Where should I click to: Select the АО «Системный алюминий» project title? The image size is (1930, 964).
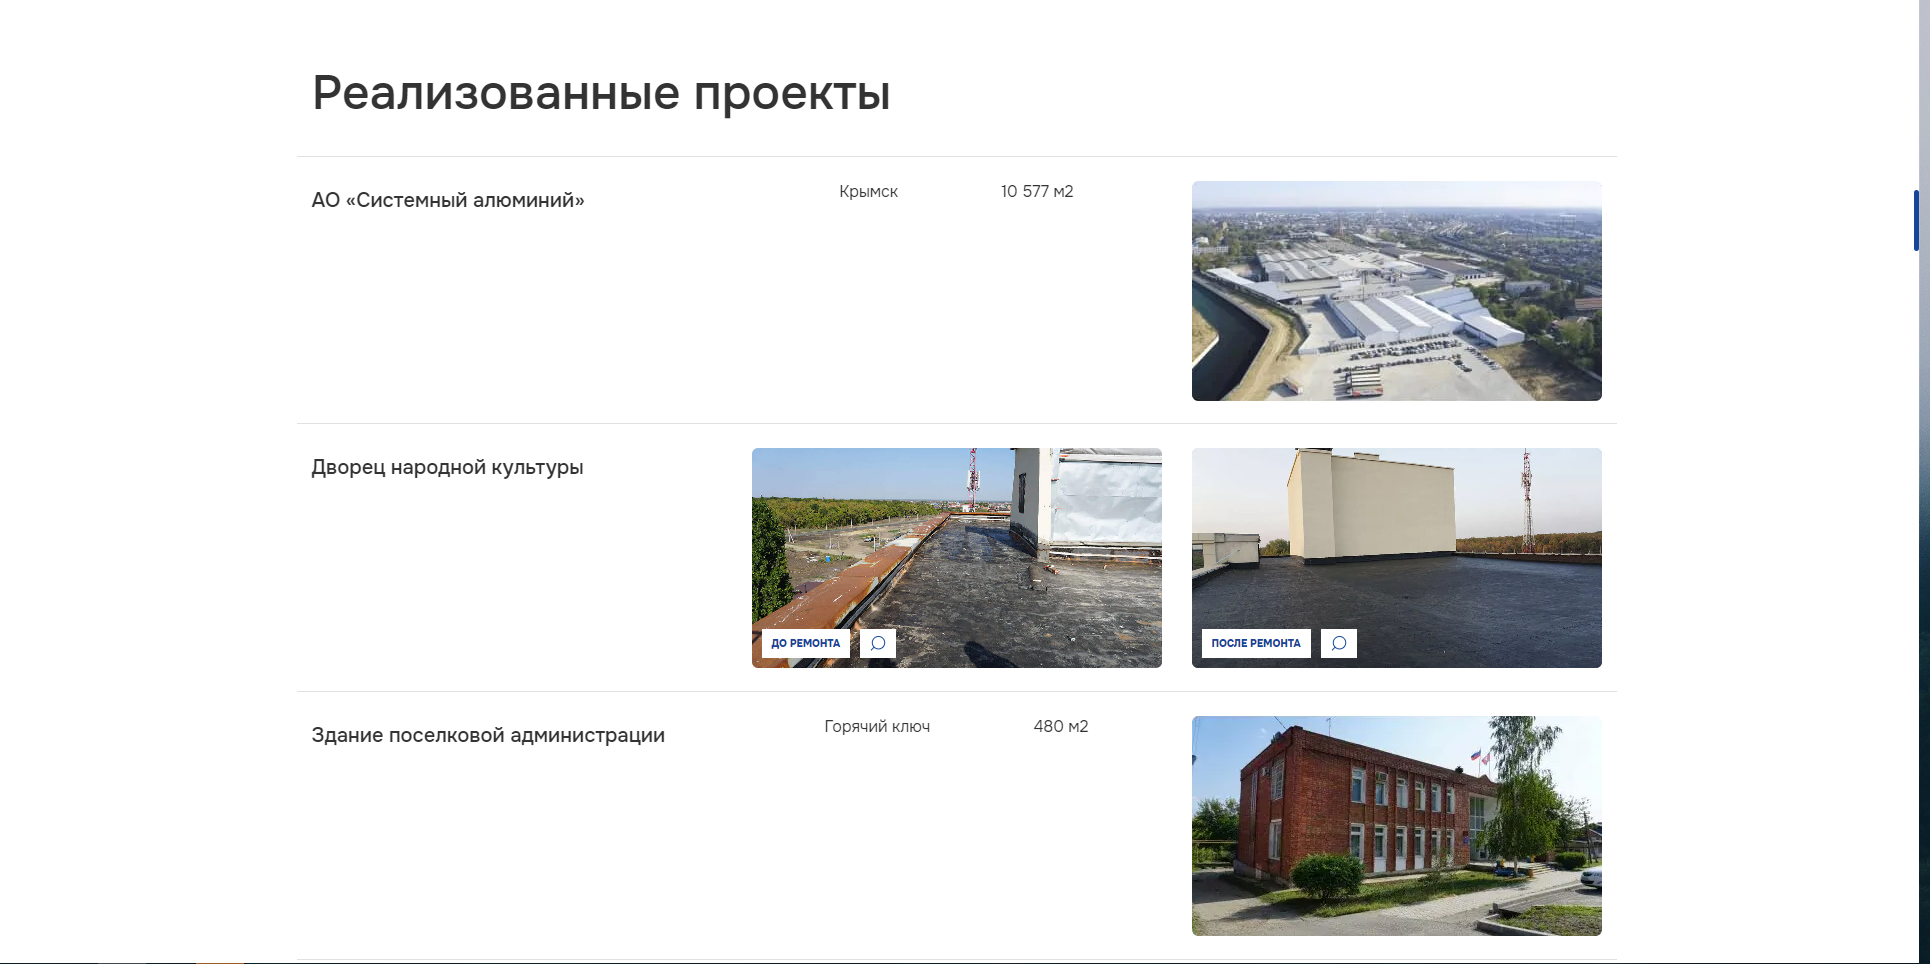[448, 200]
